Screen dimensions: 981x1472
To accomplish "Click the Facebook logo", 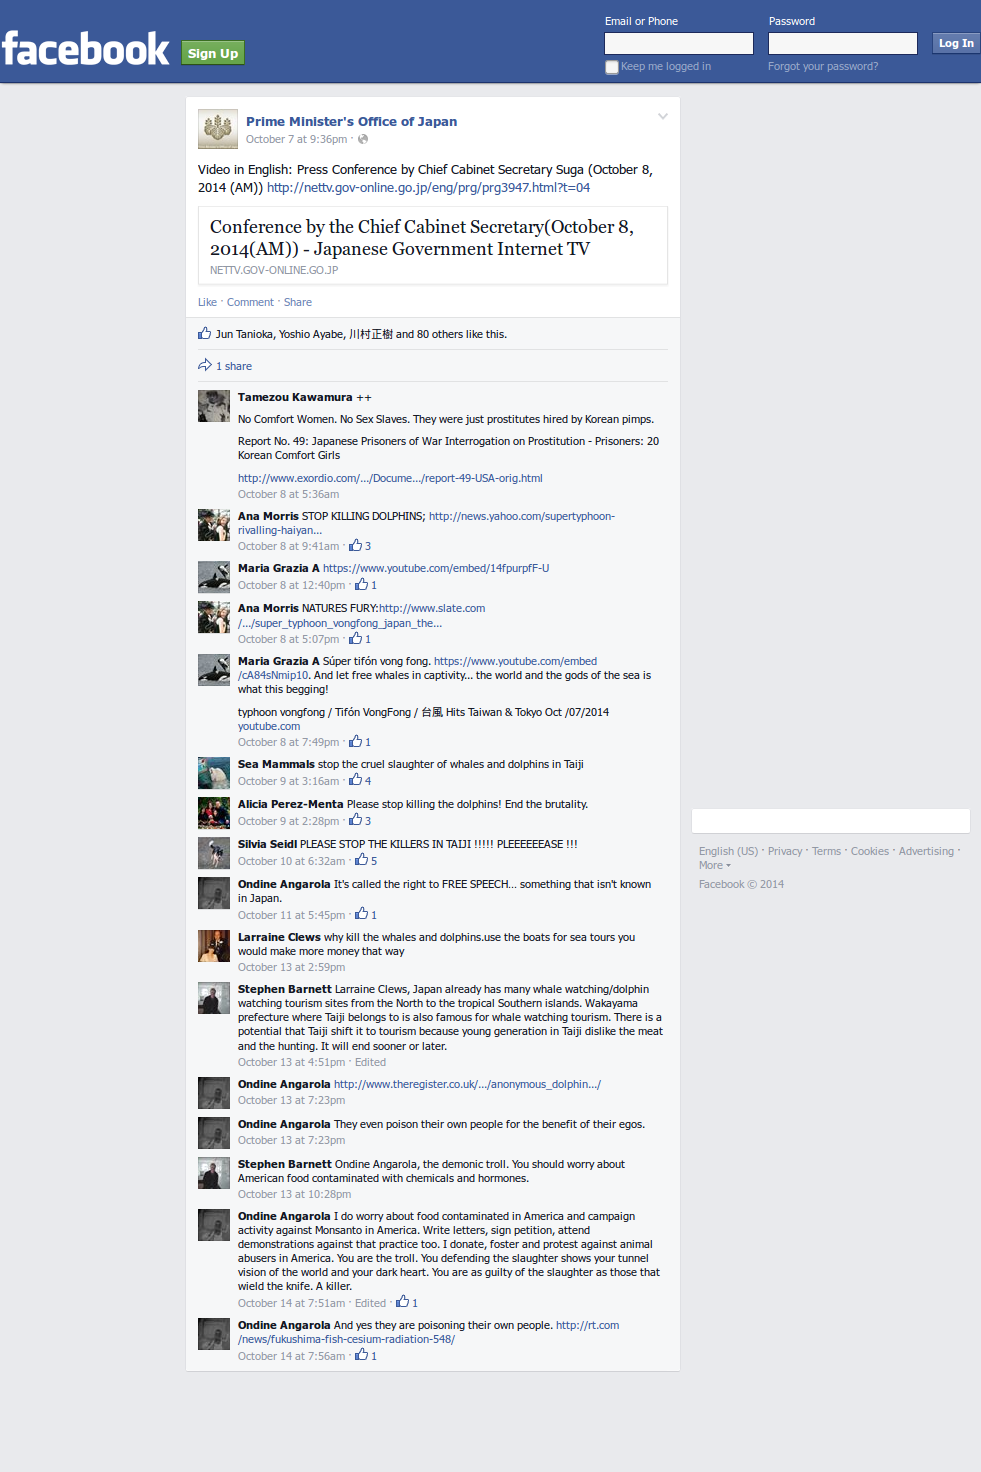I will click(86, 49).
